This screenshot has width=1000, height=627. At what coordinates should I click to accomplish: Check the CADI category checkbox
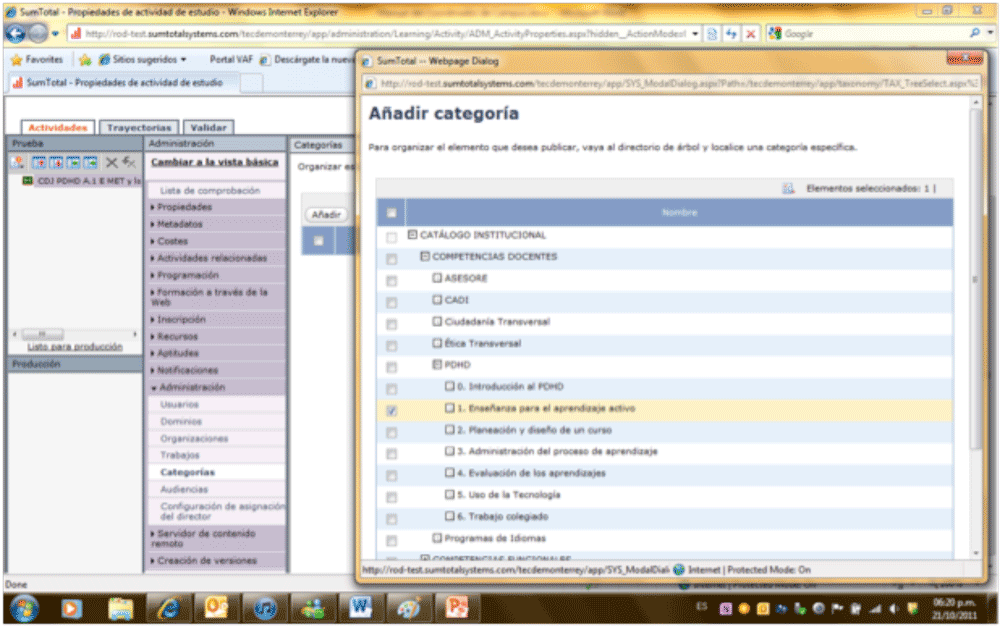tap(392, 302)
